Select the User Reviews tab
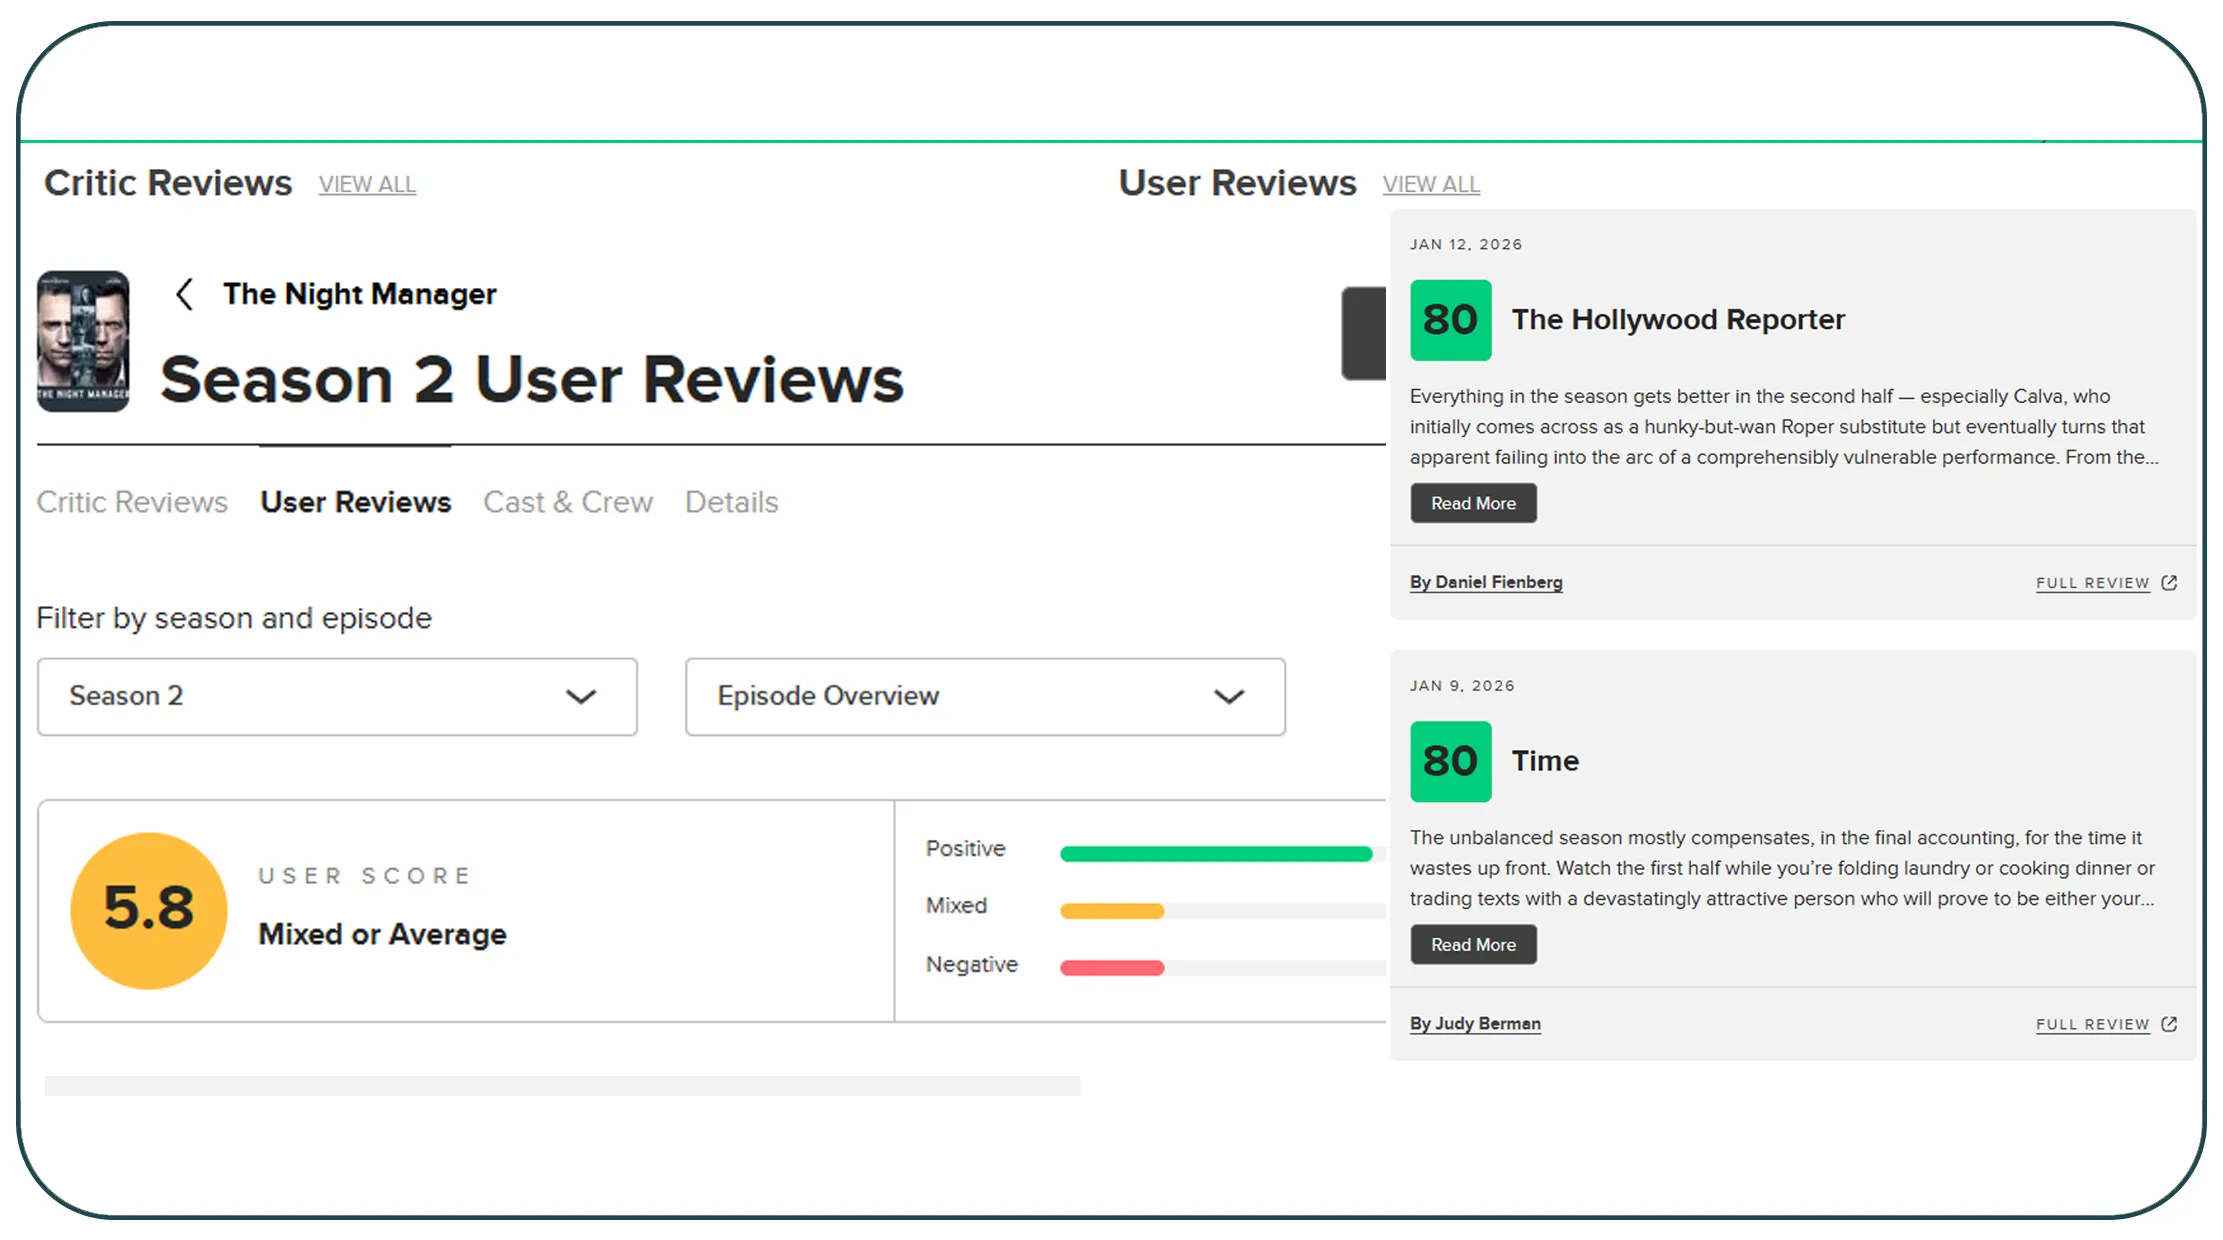Image resolution: width=2223 pixels, height=1240 pixels. click(356, 502)
